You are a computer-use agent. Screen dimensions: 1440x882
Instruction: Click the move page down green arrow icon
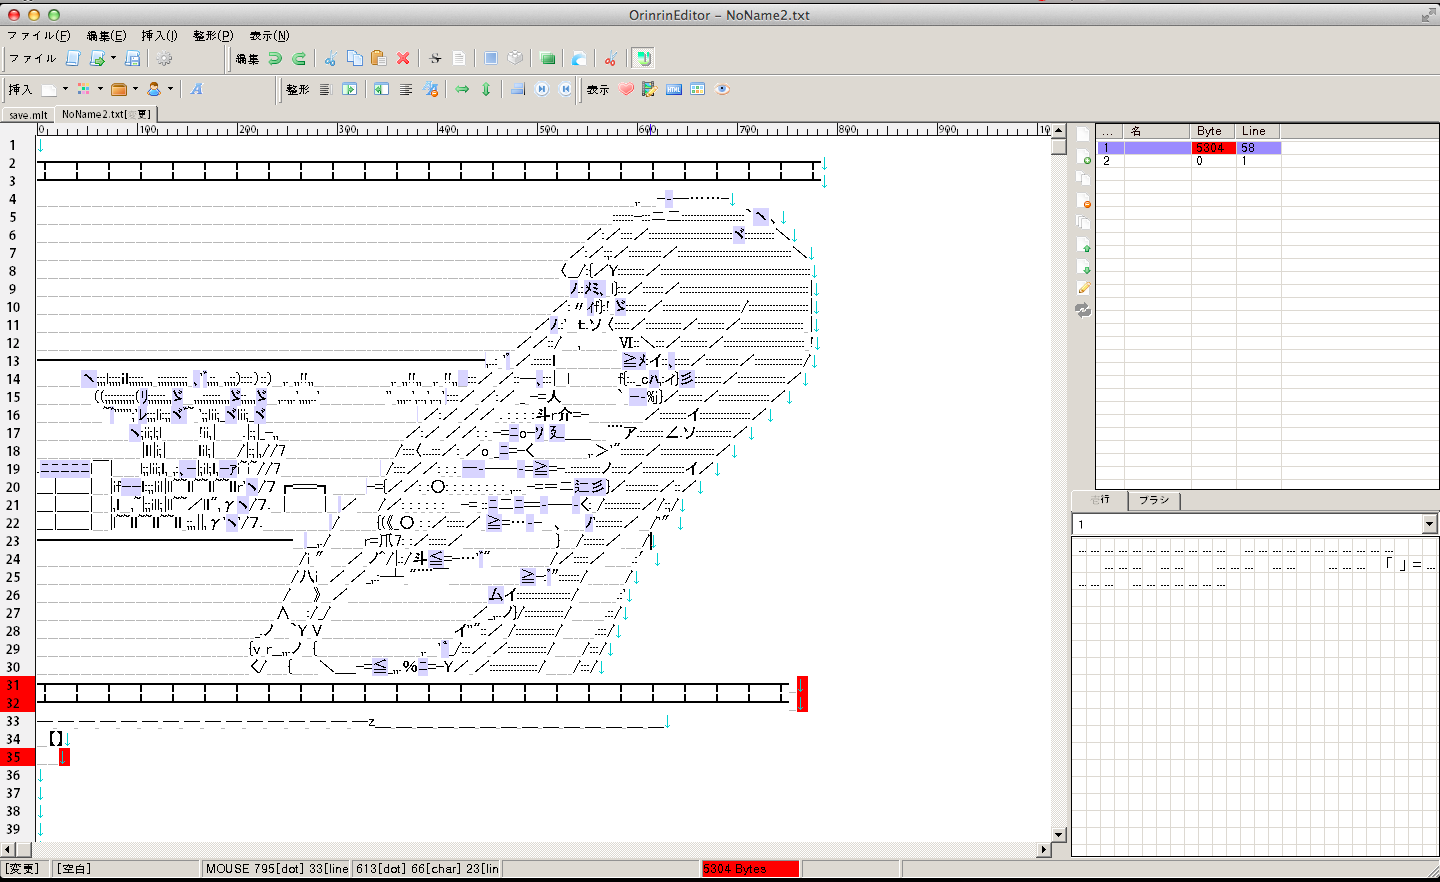[x=1083, y=267]
